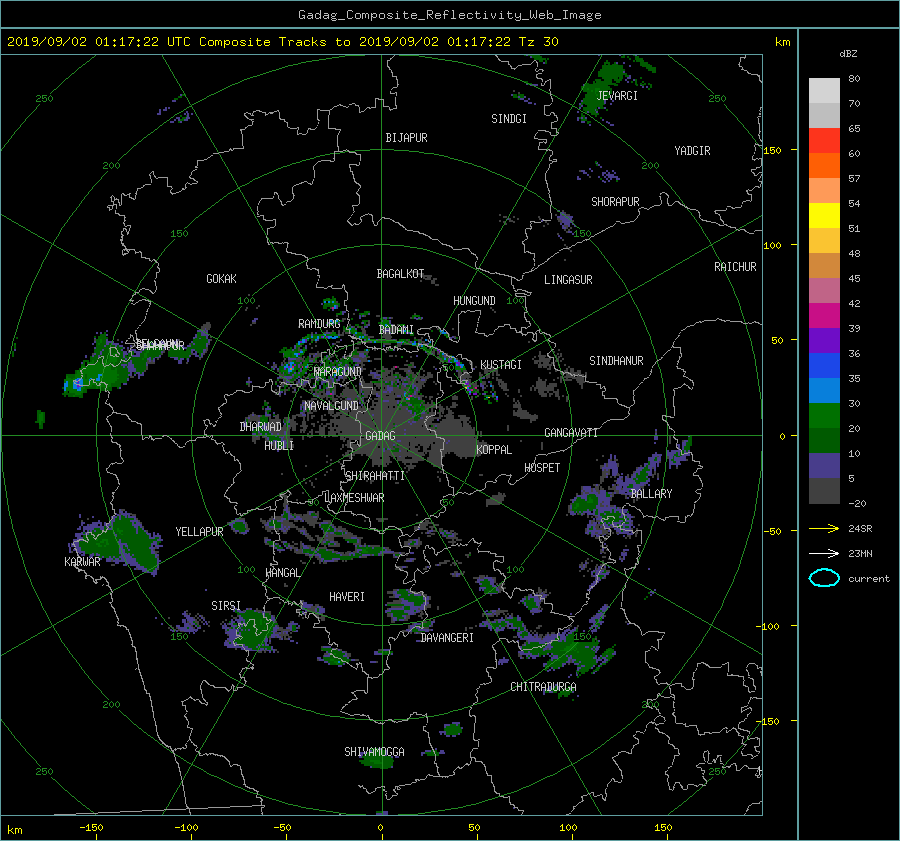Click the RAMDURG city label
Screen dimensions: 900x841
pos(319,324)
